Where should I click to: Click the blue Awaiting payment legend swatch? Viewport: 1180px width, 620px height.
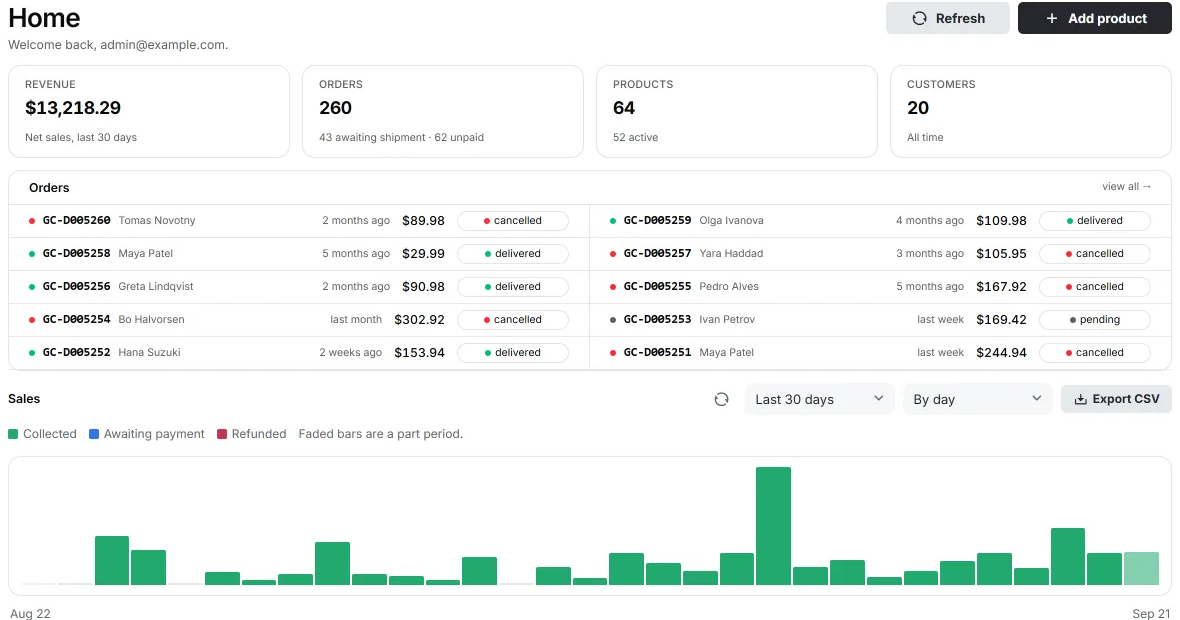[x=94, y=434]
